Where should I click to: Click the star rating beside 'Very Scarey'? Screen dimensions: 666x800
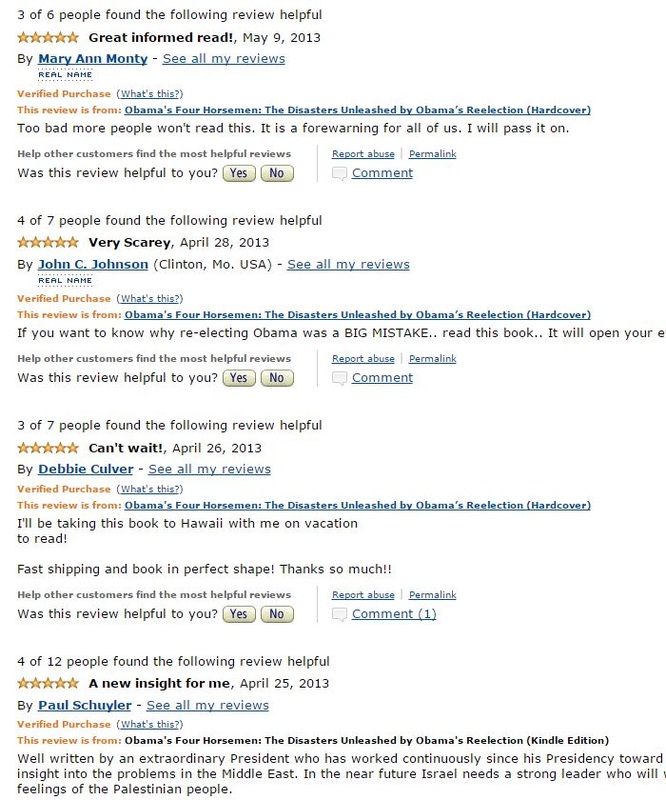coord(47,242)
